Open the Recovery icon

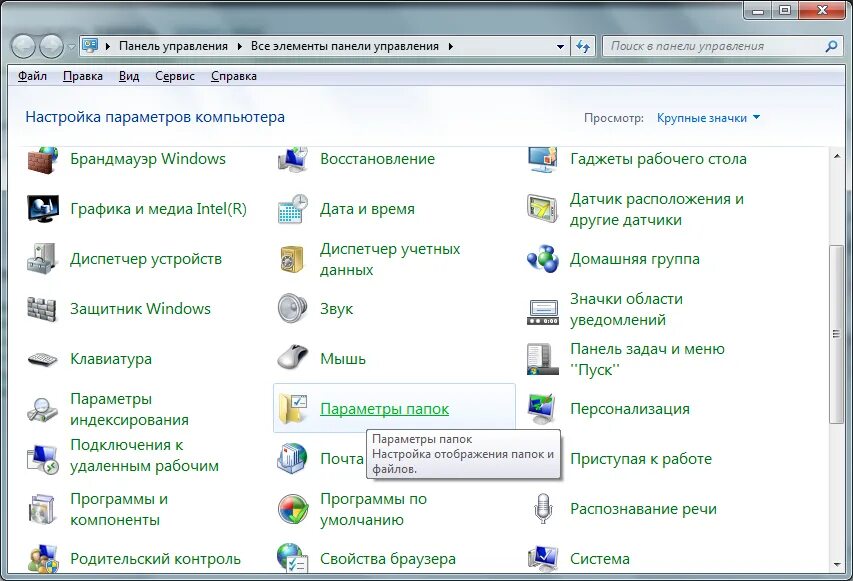293,160
